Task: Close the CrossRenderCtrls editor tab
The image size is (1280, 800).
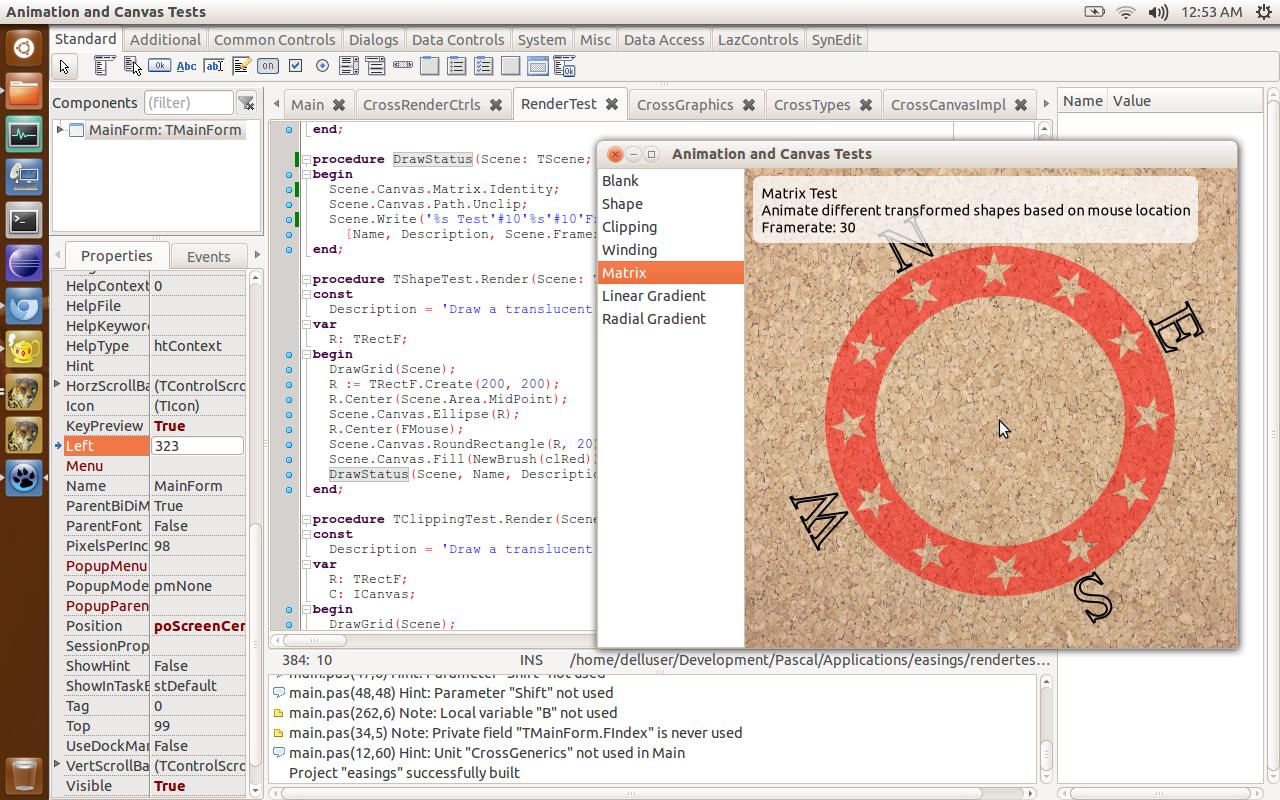Action: tap(495, 105)
